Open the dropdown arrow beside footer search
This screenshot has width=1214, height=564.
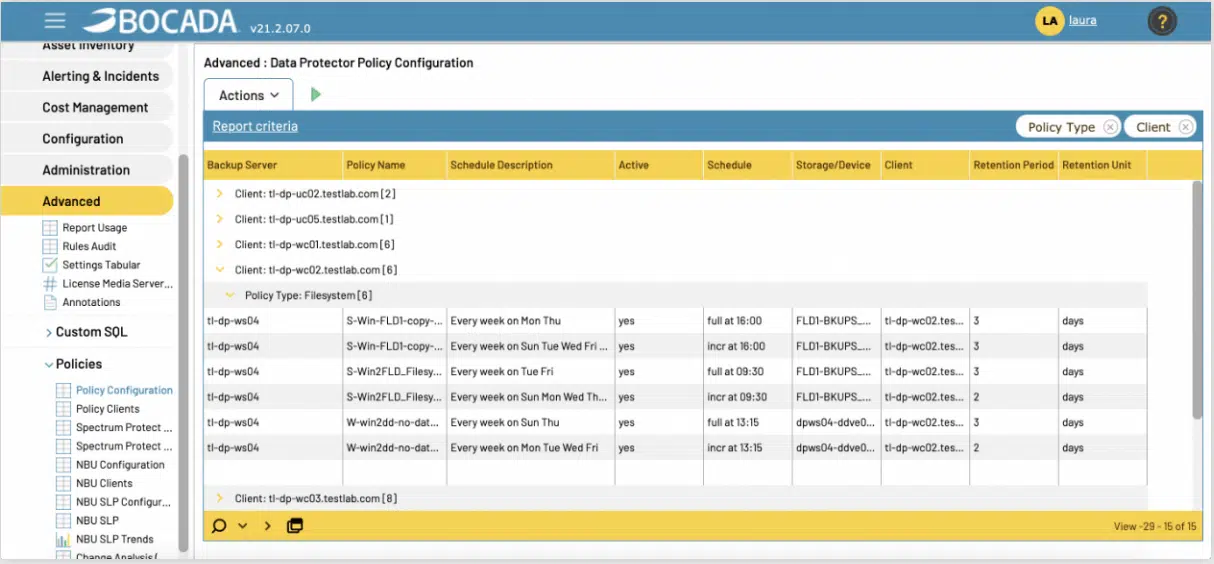coord(243,526)
